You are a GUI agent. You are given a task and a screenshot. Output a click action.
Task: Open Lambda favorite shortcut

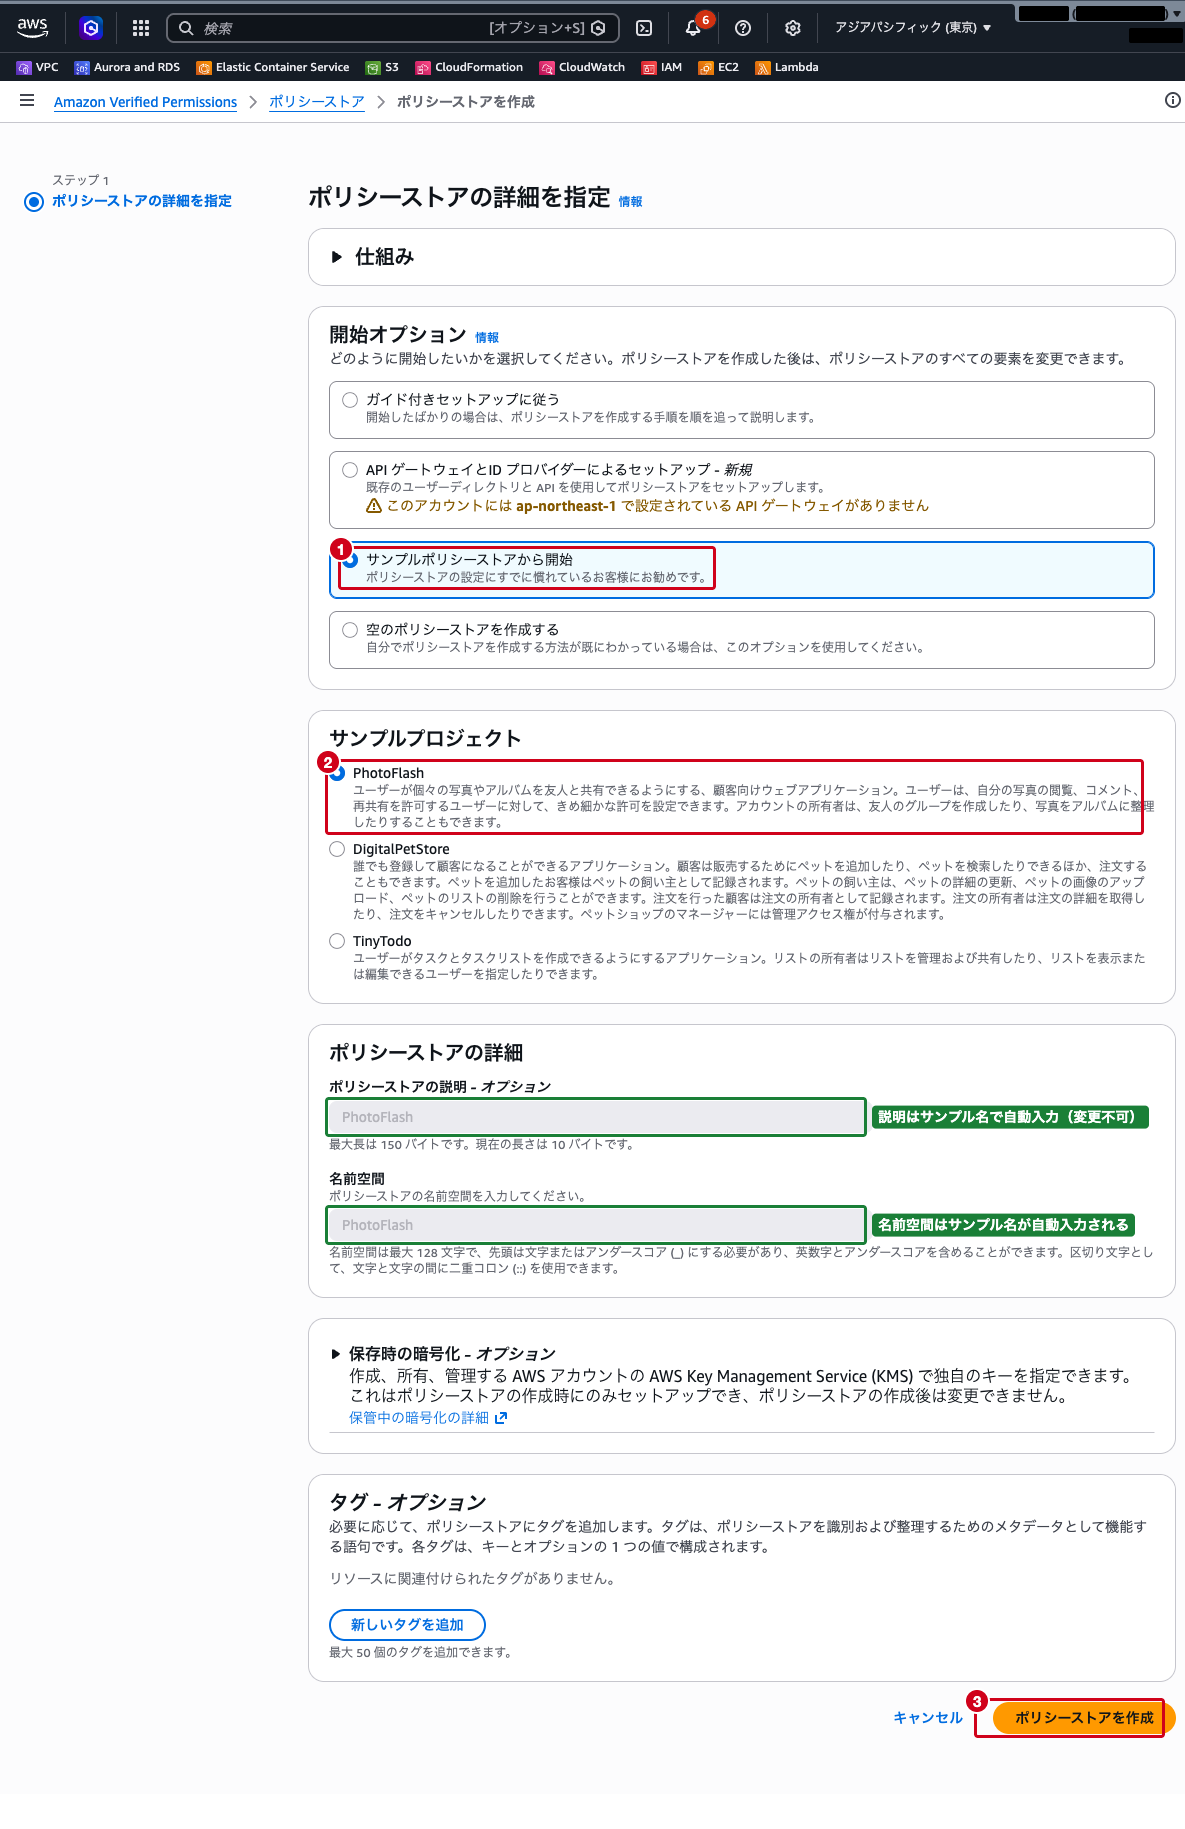(787, 67)
